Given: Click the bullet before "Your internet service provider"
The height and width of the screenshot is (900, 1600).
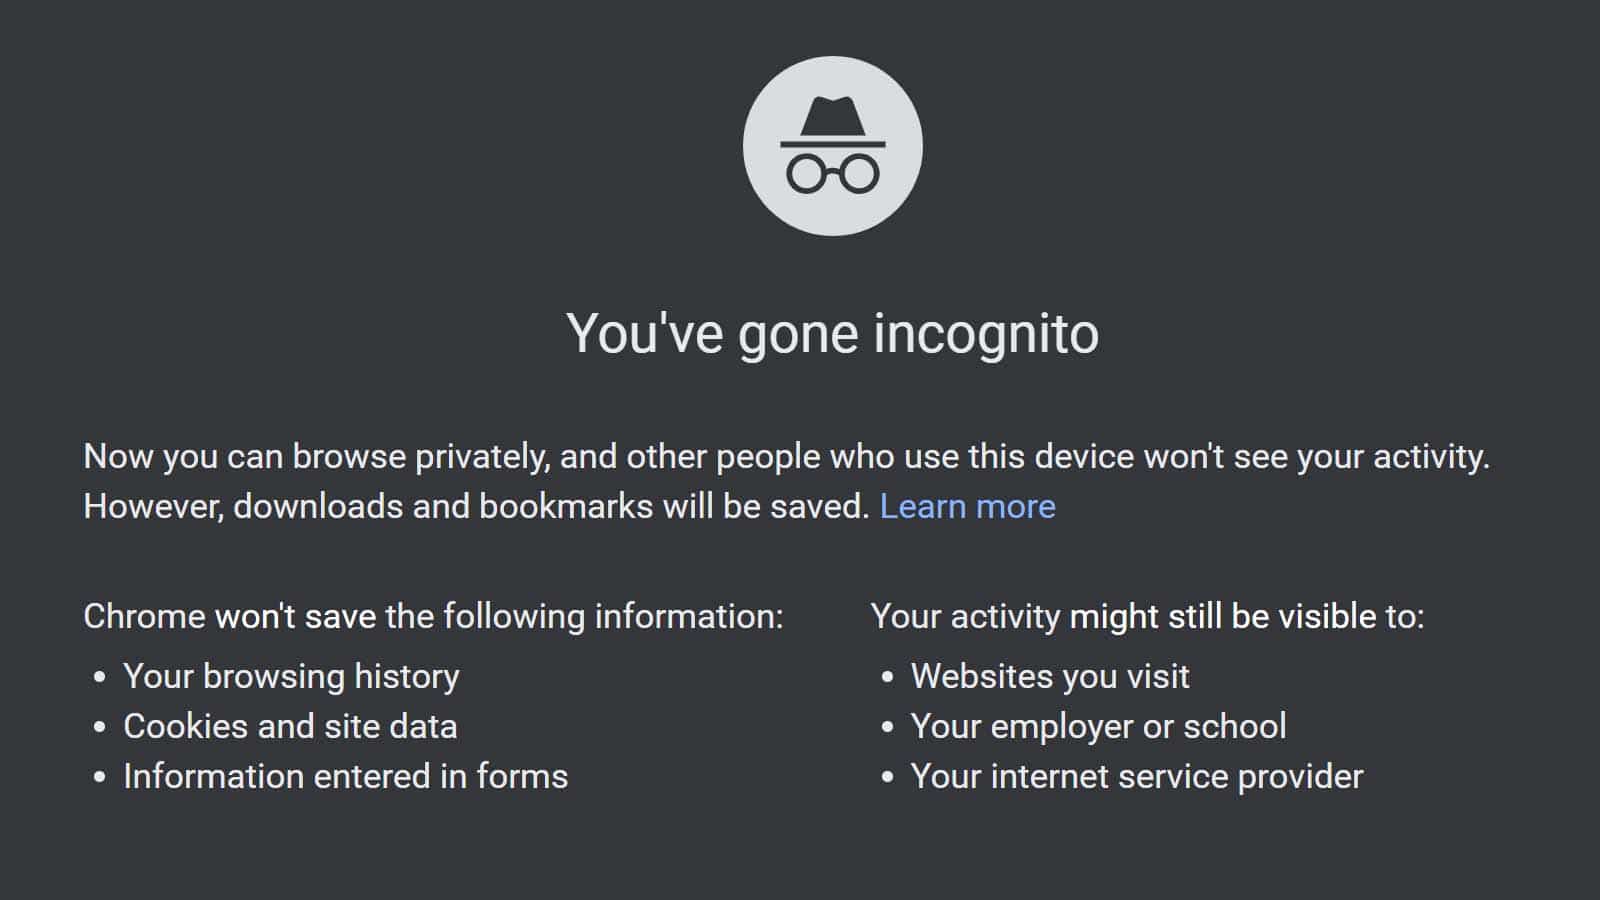Looking at the screenshot, I should click(x=887, y=777).
